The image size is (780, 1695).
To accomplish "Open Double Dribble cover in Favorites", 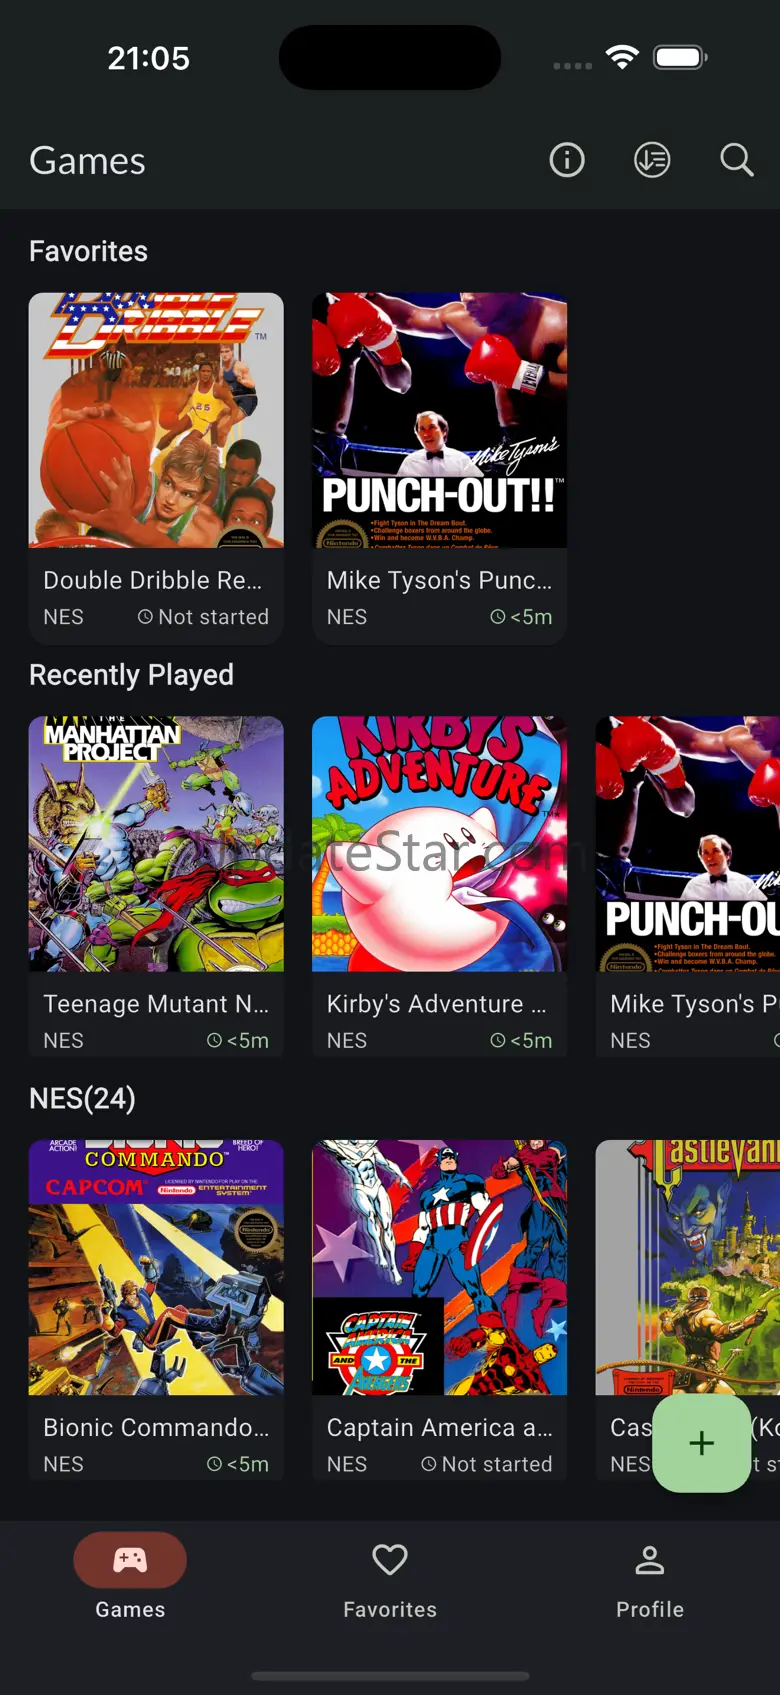I will (156, 420).
